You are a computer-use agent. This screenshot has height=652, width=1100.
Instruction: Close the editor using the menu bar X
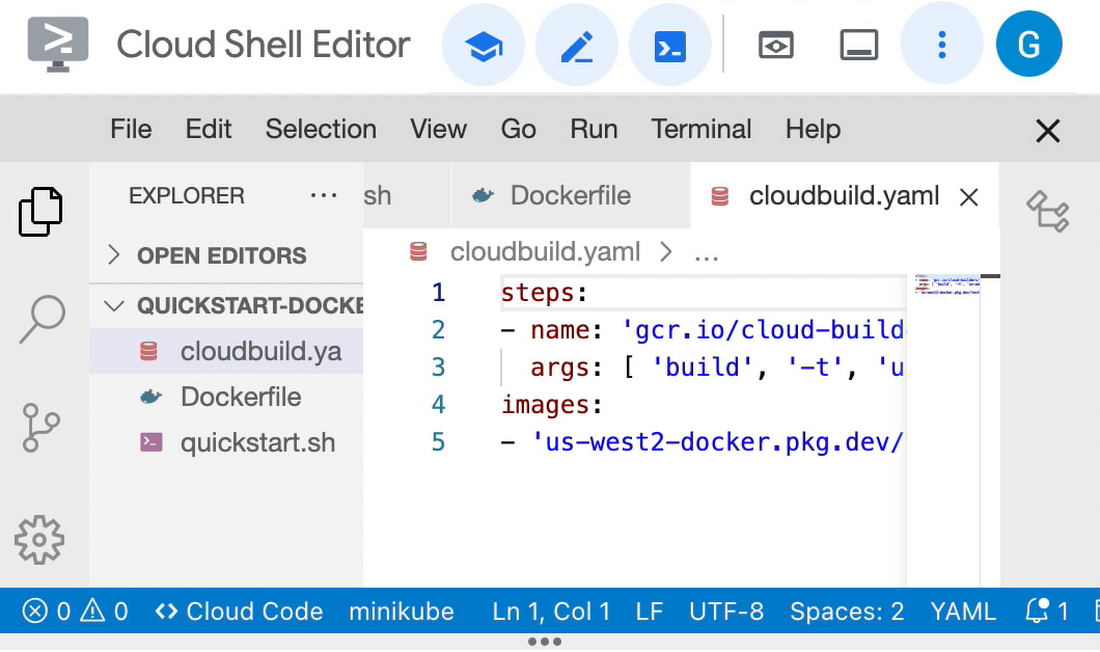pyautogui.click(x=1047, y=131)
